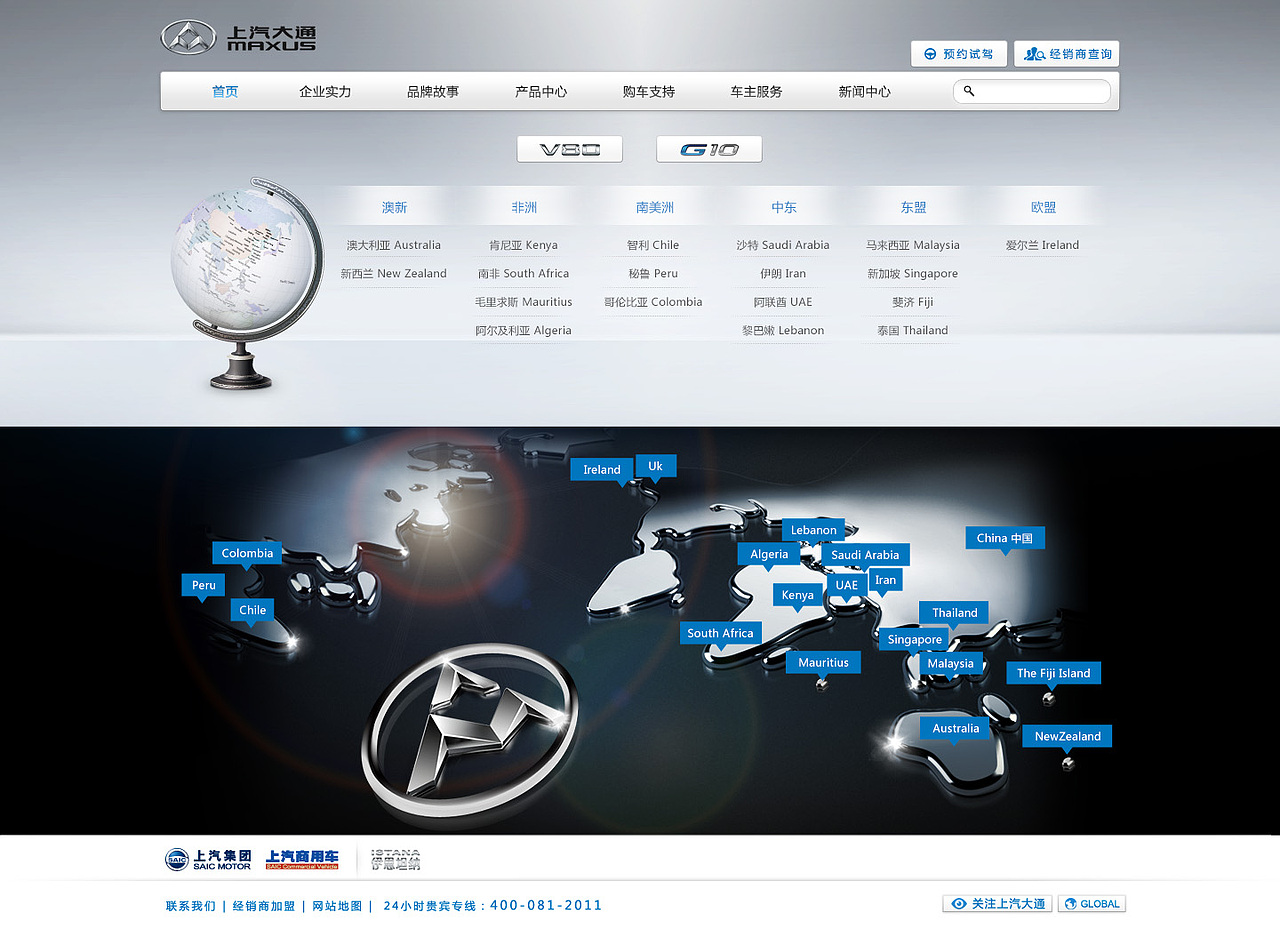Go to the 首页 home menu item
Screen dimensions: 1280x945
225,91
